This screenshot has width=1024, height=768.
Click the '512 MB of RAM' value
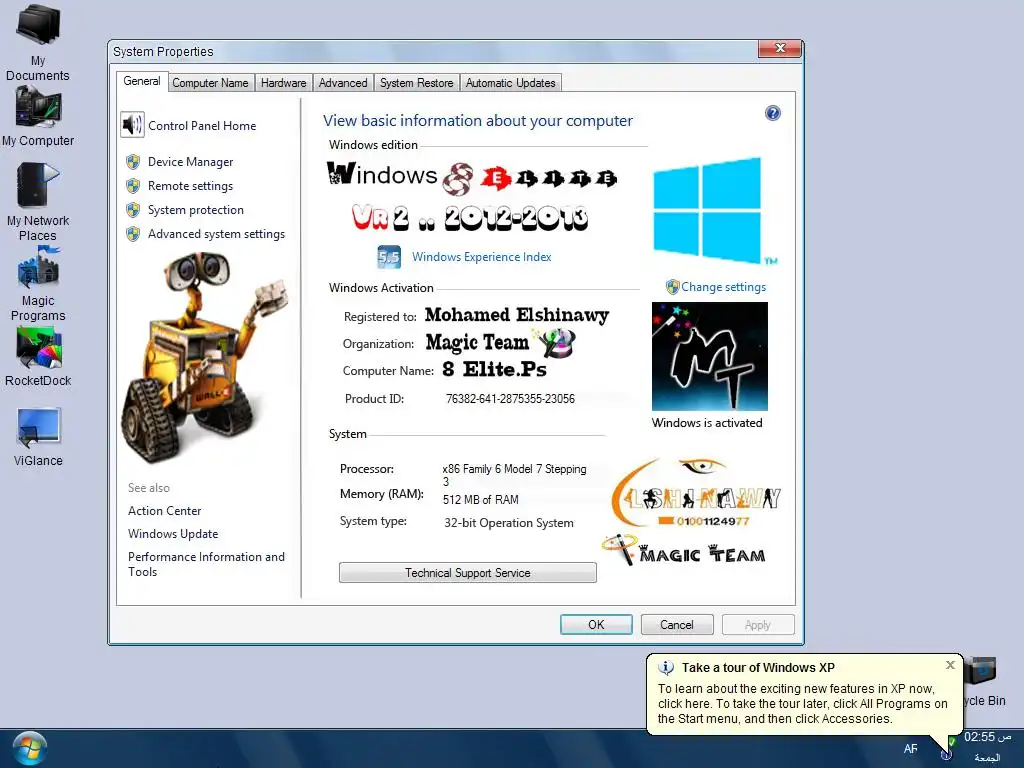481,500
